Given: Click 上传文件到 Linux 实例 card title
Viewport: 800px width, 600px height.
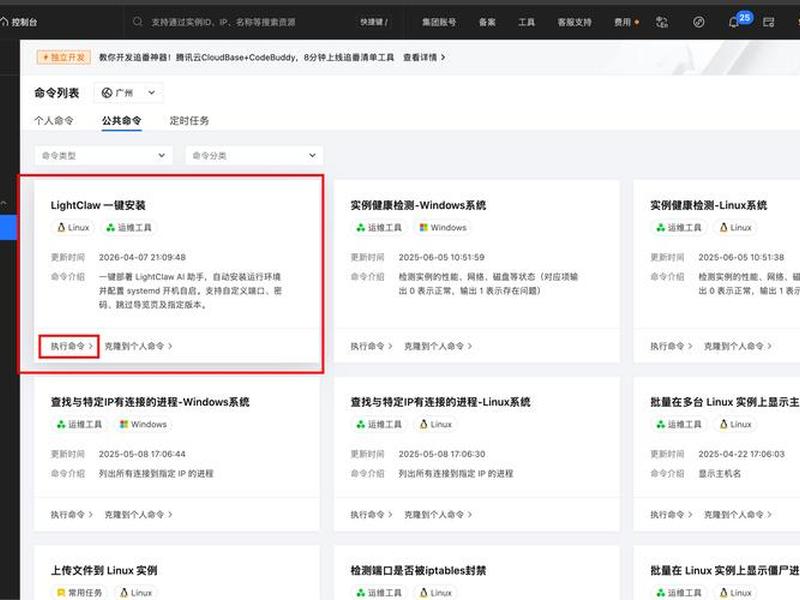Looking at the screenshot, I should click(104, 570).
